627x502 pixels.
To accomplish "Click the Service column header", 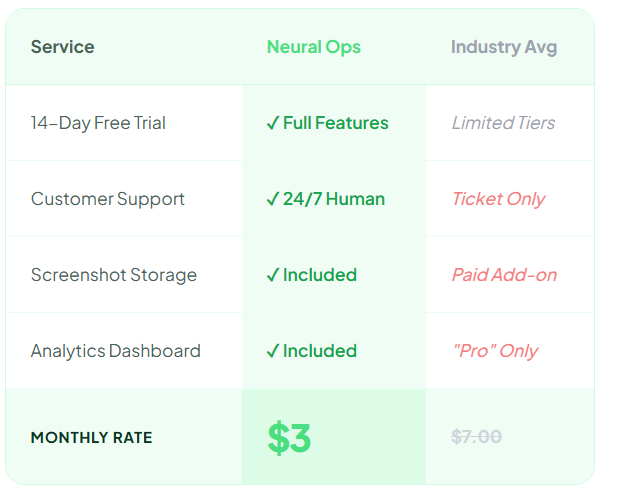I will coord(62,47).
